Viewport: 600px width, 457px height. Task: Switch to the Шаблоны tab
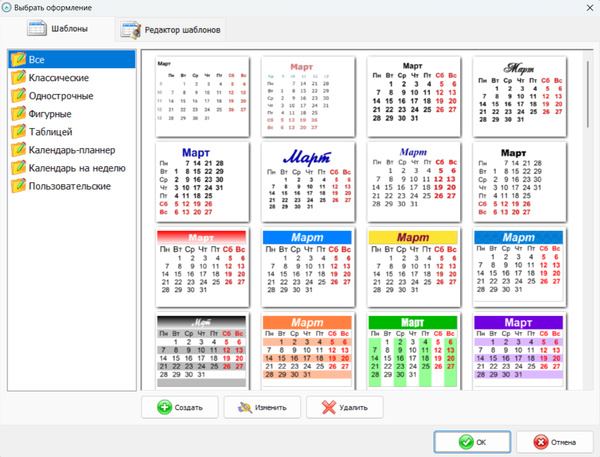pyautogui.click(x=57, y=29)
